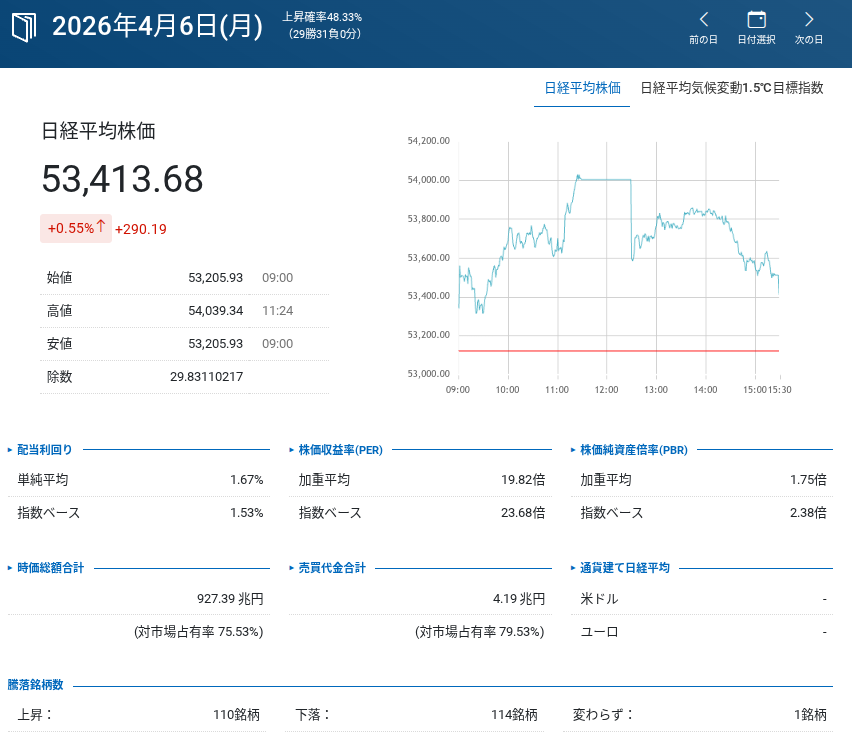Open the 日経平均気候変動1.5℃目標指数 tab

[x=731, y=88]
